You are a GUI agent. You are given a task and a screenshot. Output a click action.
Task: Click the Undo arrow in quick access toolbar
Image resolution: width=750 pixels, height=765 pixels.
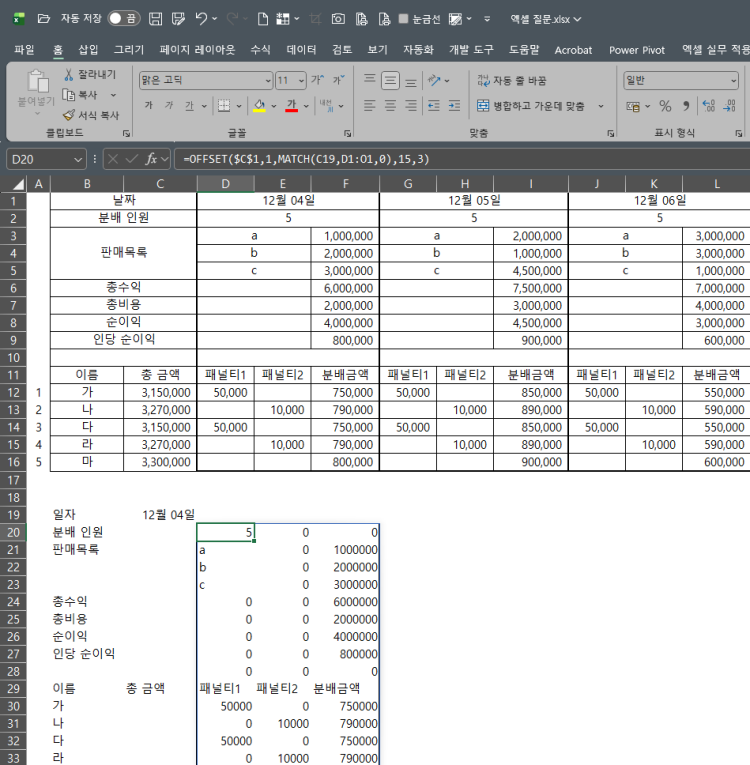click(x=202, y=19)
